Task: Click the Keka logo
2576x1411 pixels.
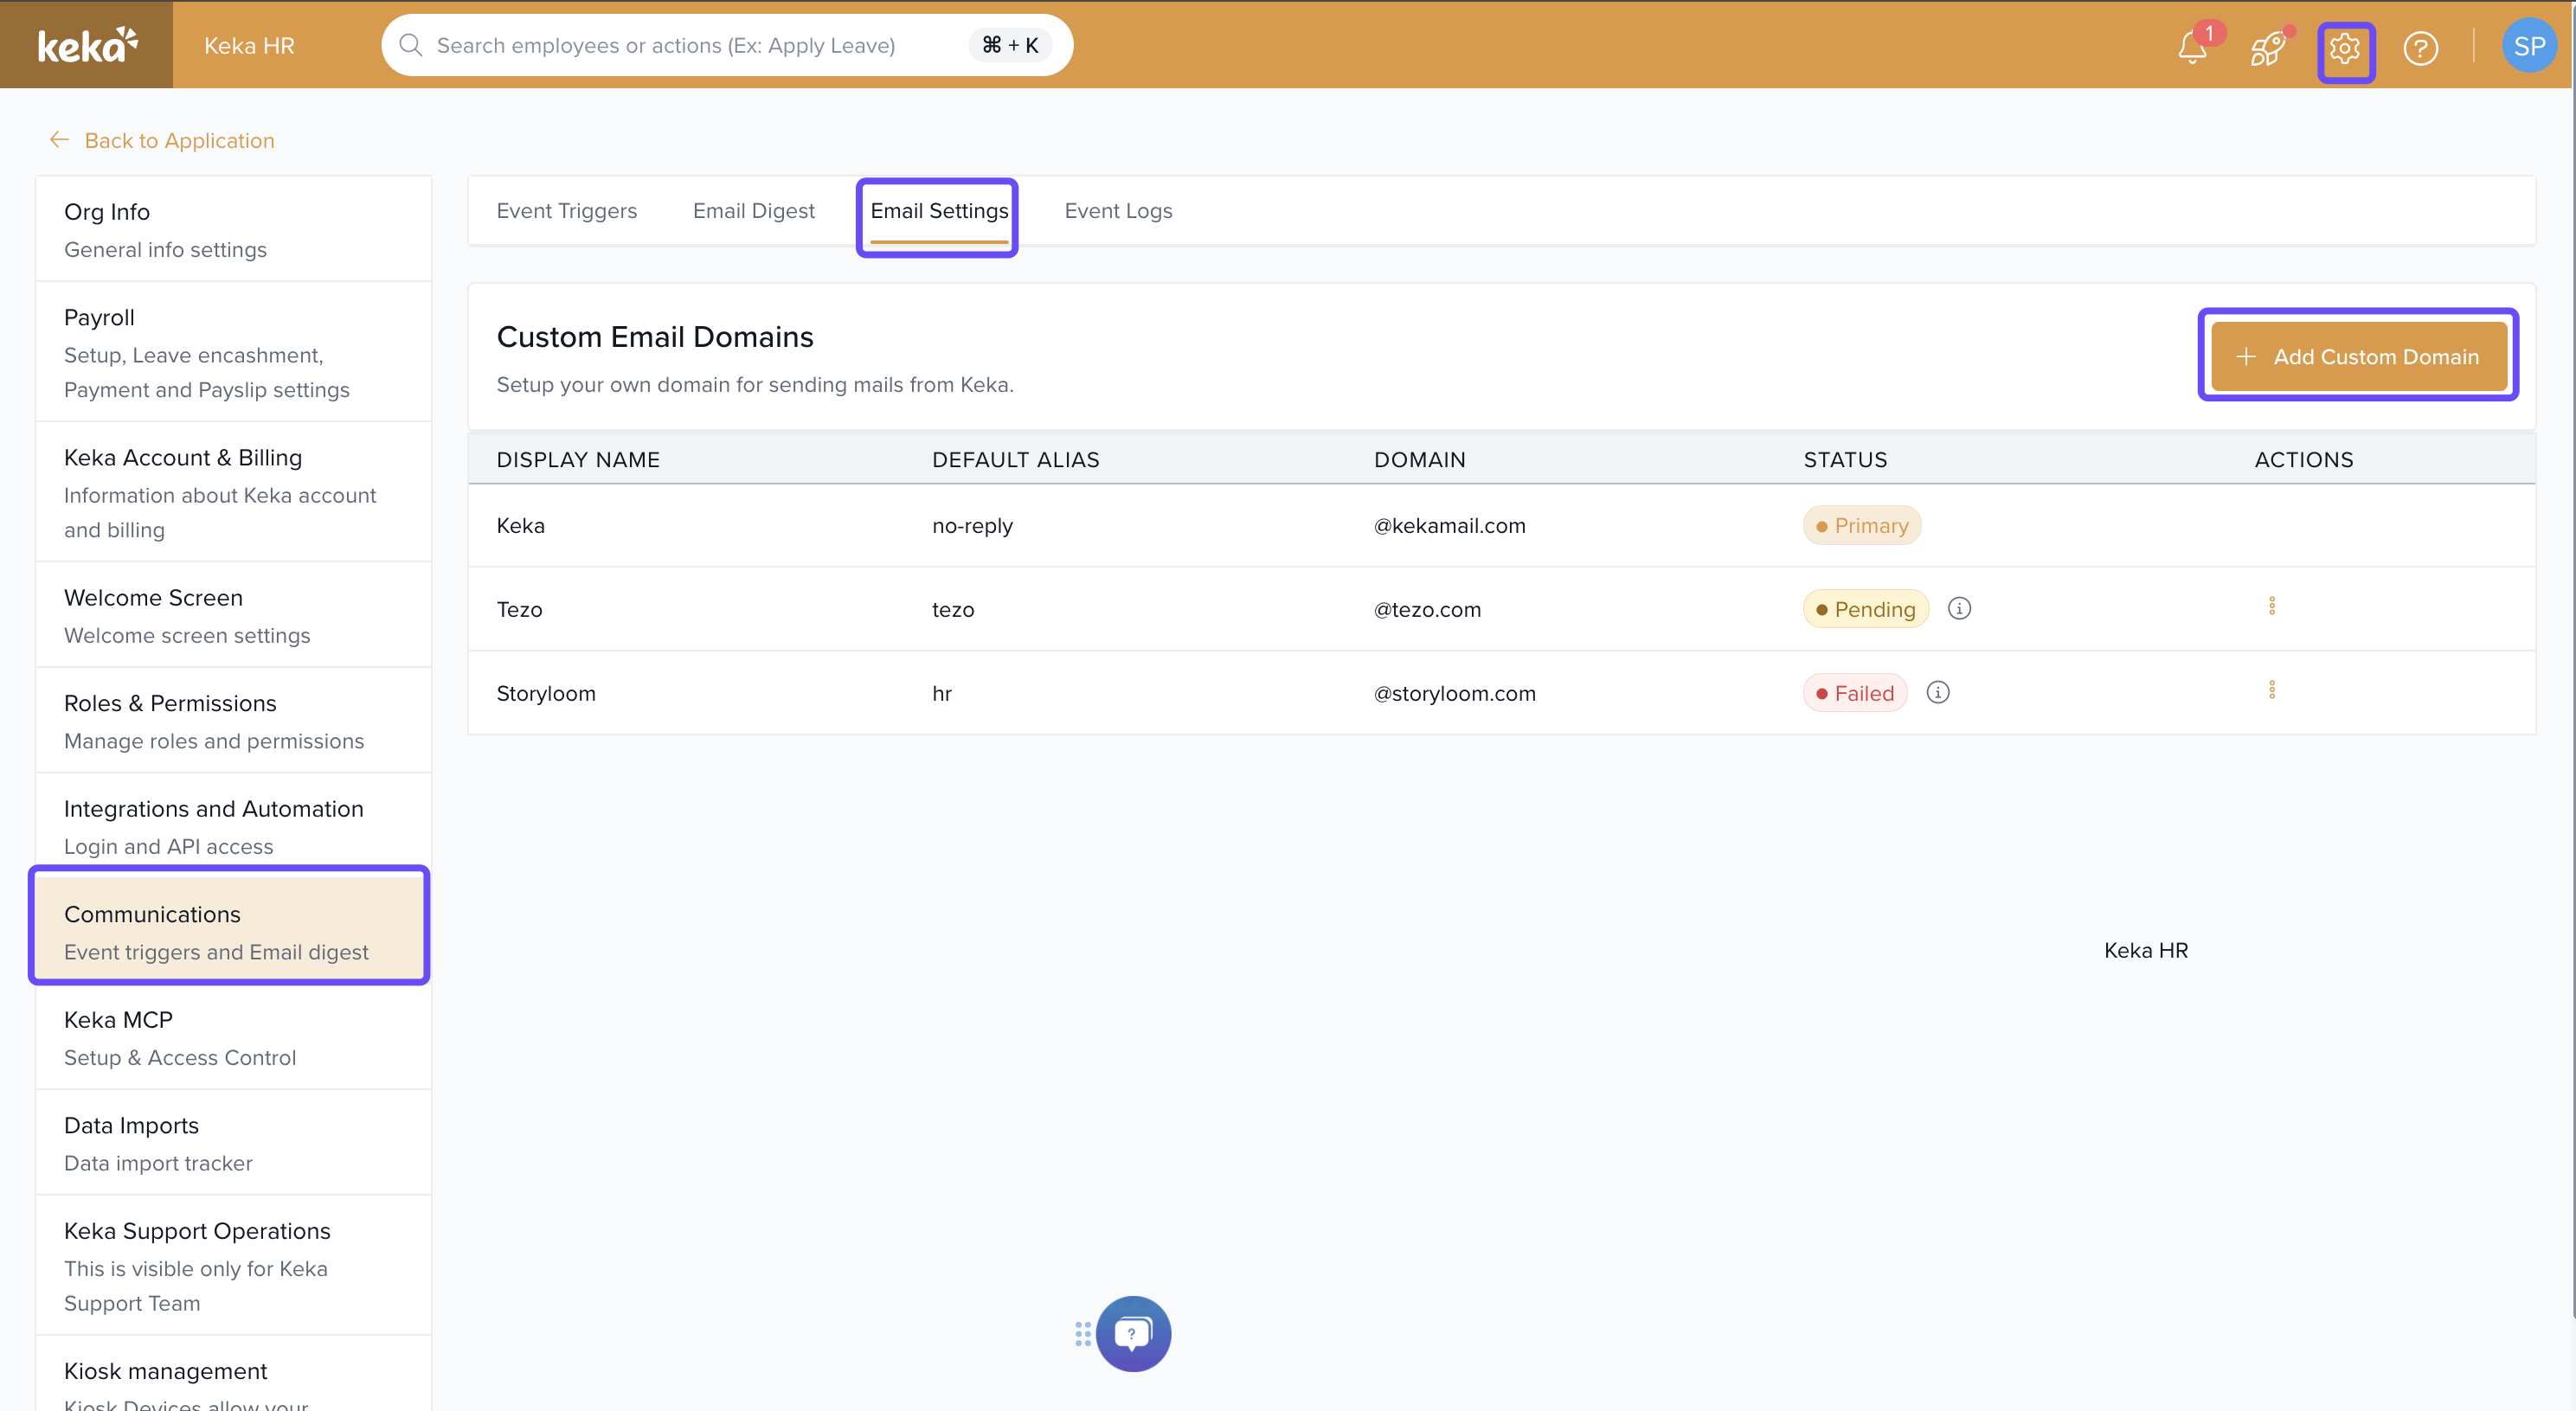Action: click(87, 45)
